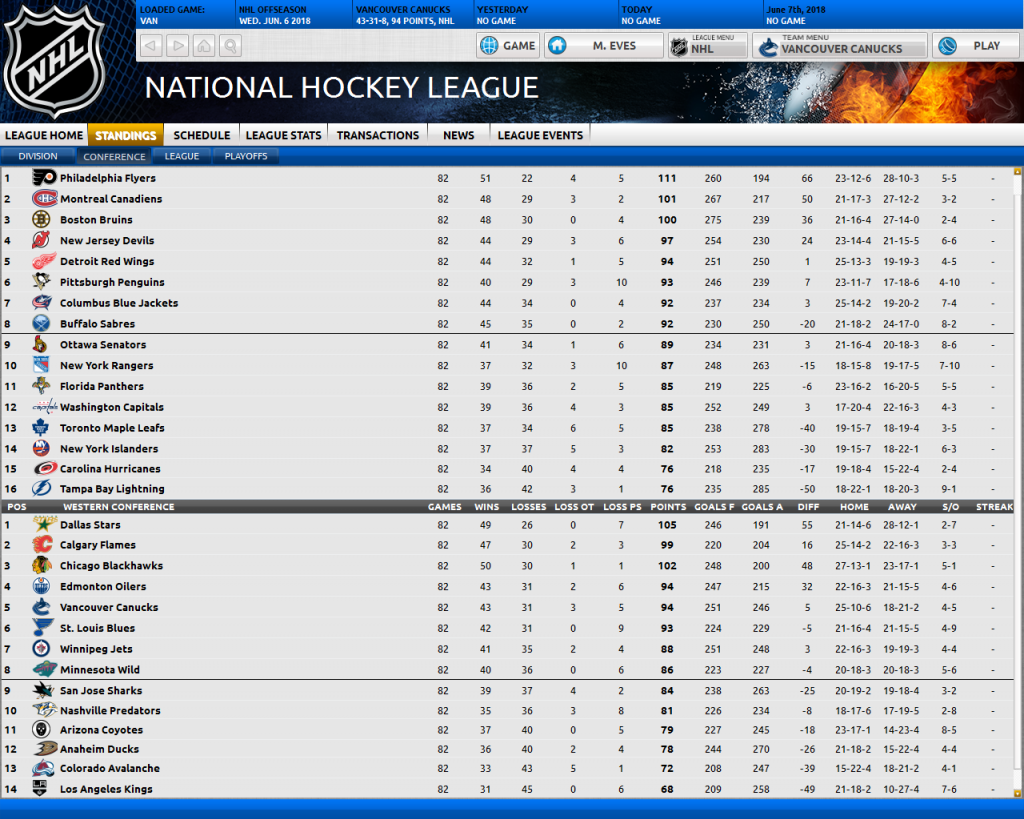
Task: Show Division standings view
Action: coord(38,156)
